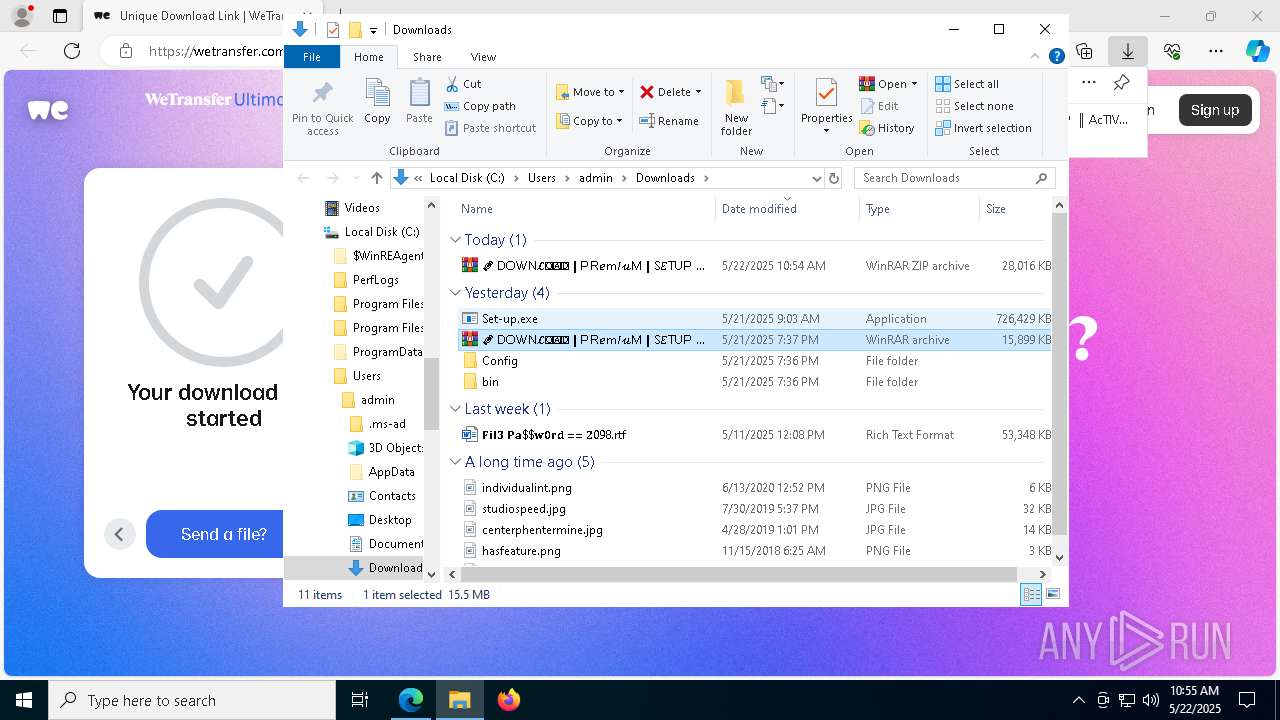
Task: Click Edit in Open group
Action: (879, 106)
